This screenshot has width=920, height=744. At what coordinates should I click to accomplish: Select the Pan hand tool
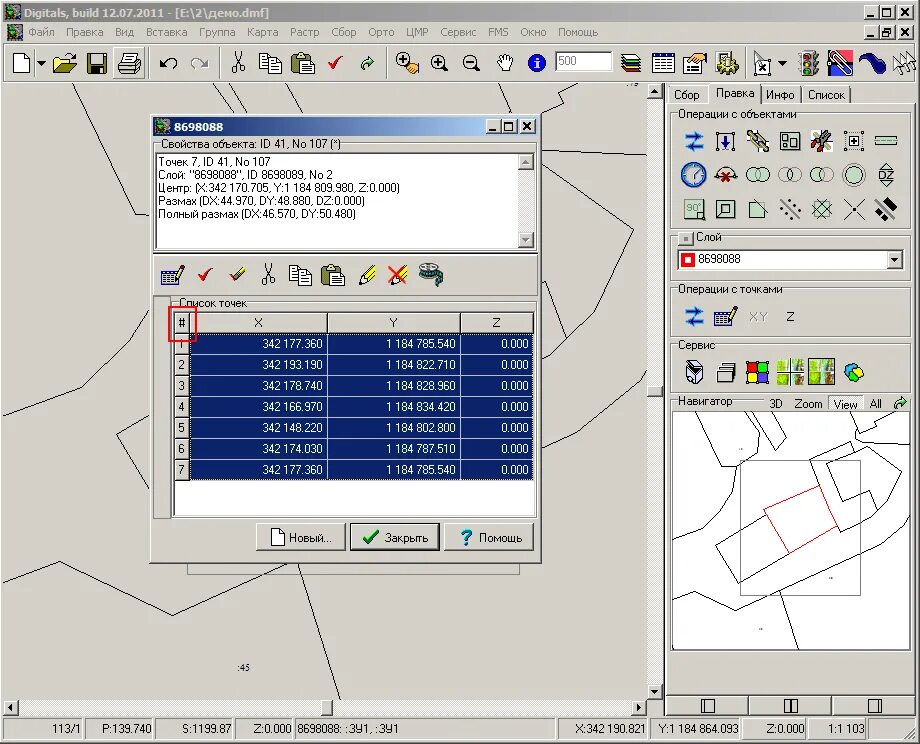[x=505, y=63]
